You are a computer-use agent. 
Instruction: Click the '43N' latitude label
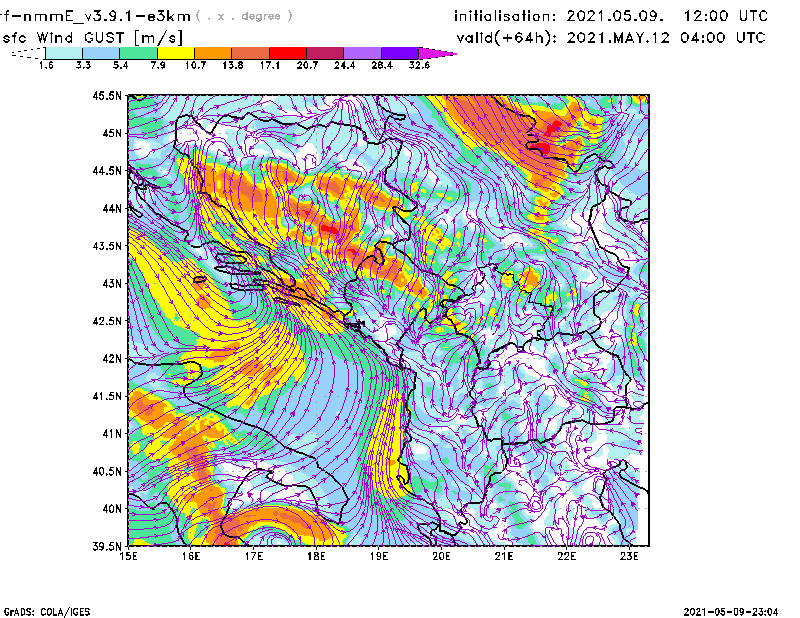point(112,283)
